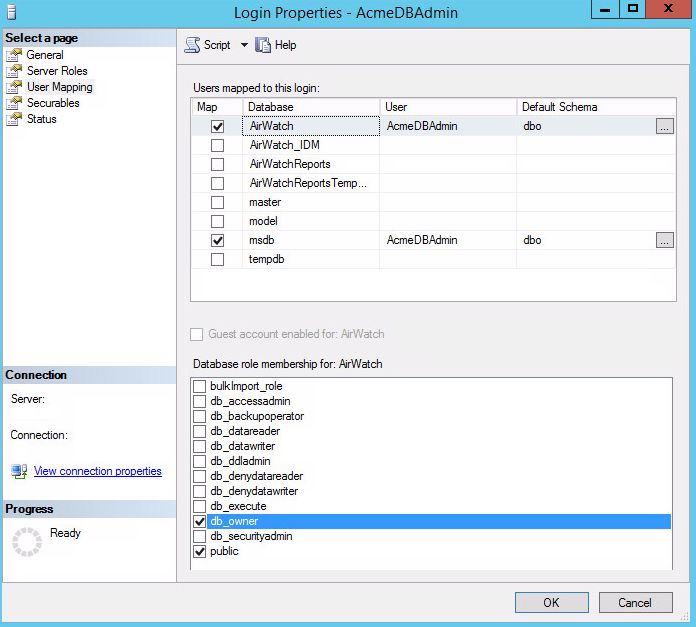This screenshot has height=627, width=696.
Task: Click the ellipsis button for AirWatch schema
Action: (664, 126)
